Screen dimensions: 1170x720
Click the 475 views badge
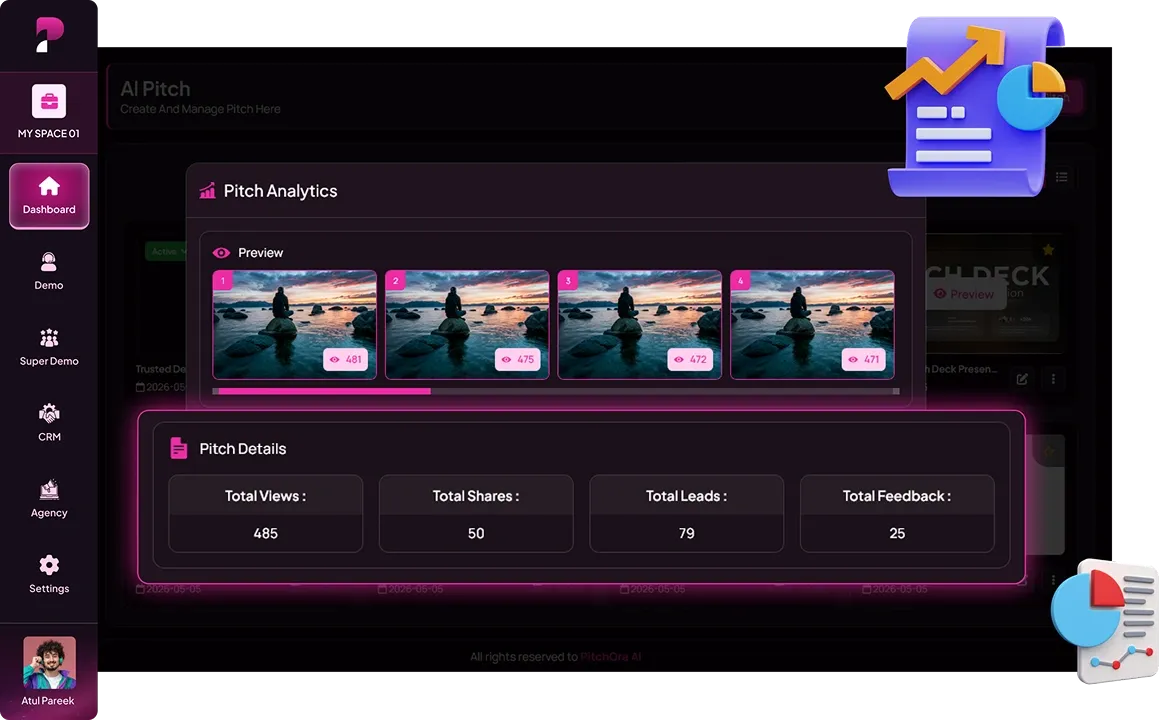[518, 359]
